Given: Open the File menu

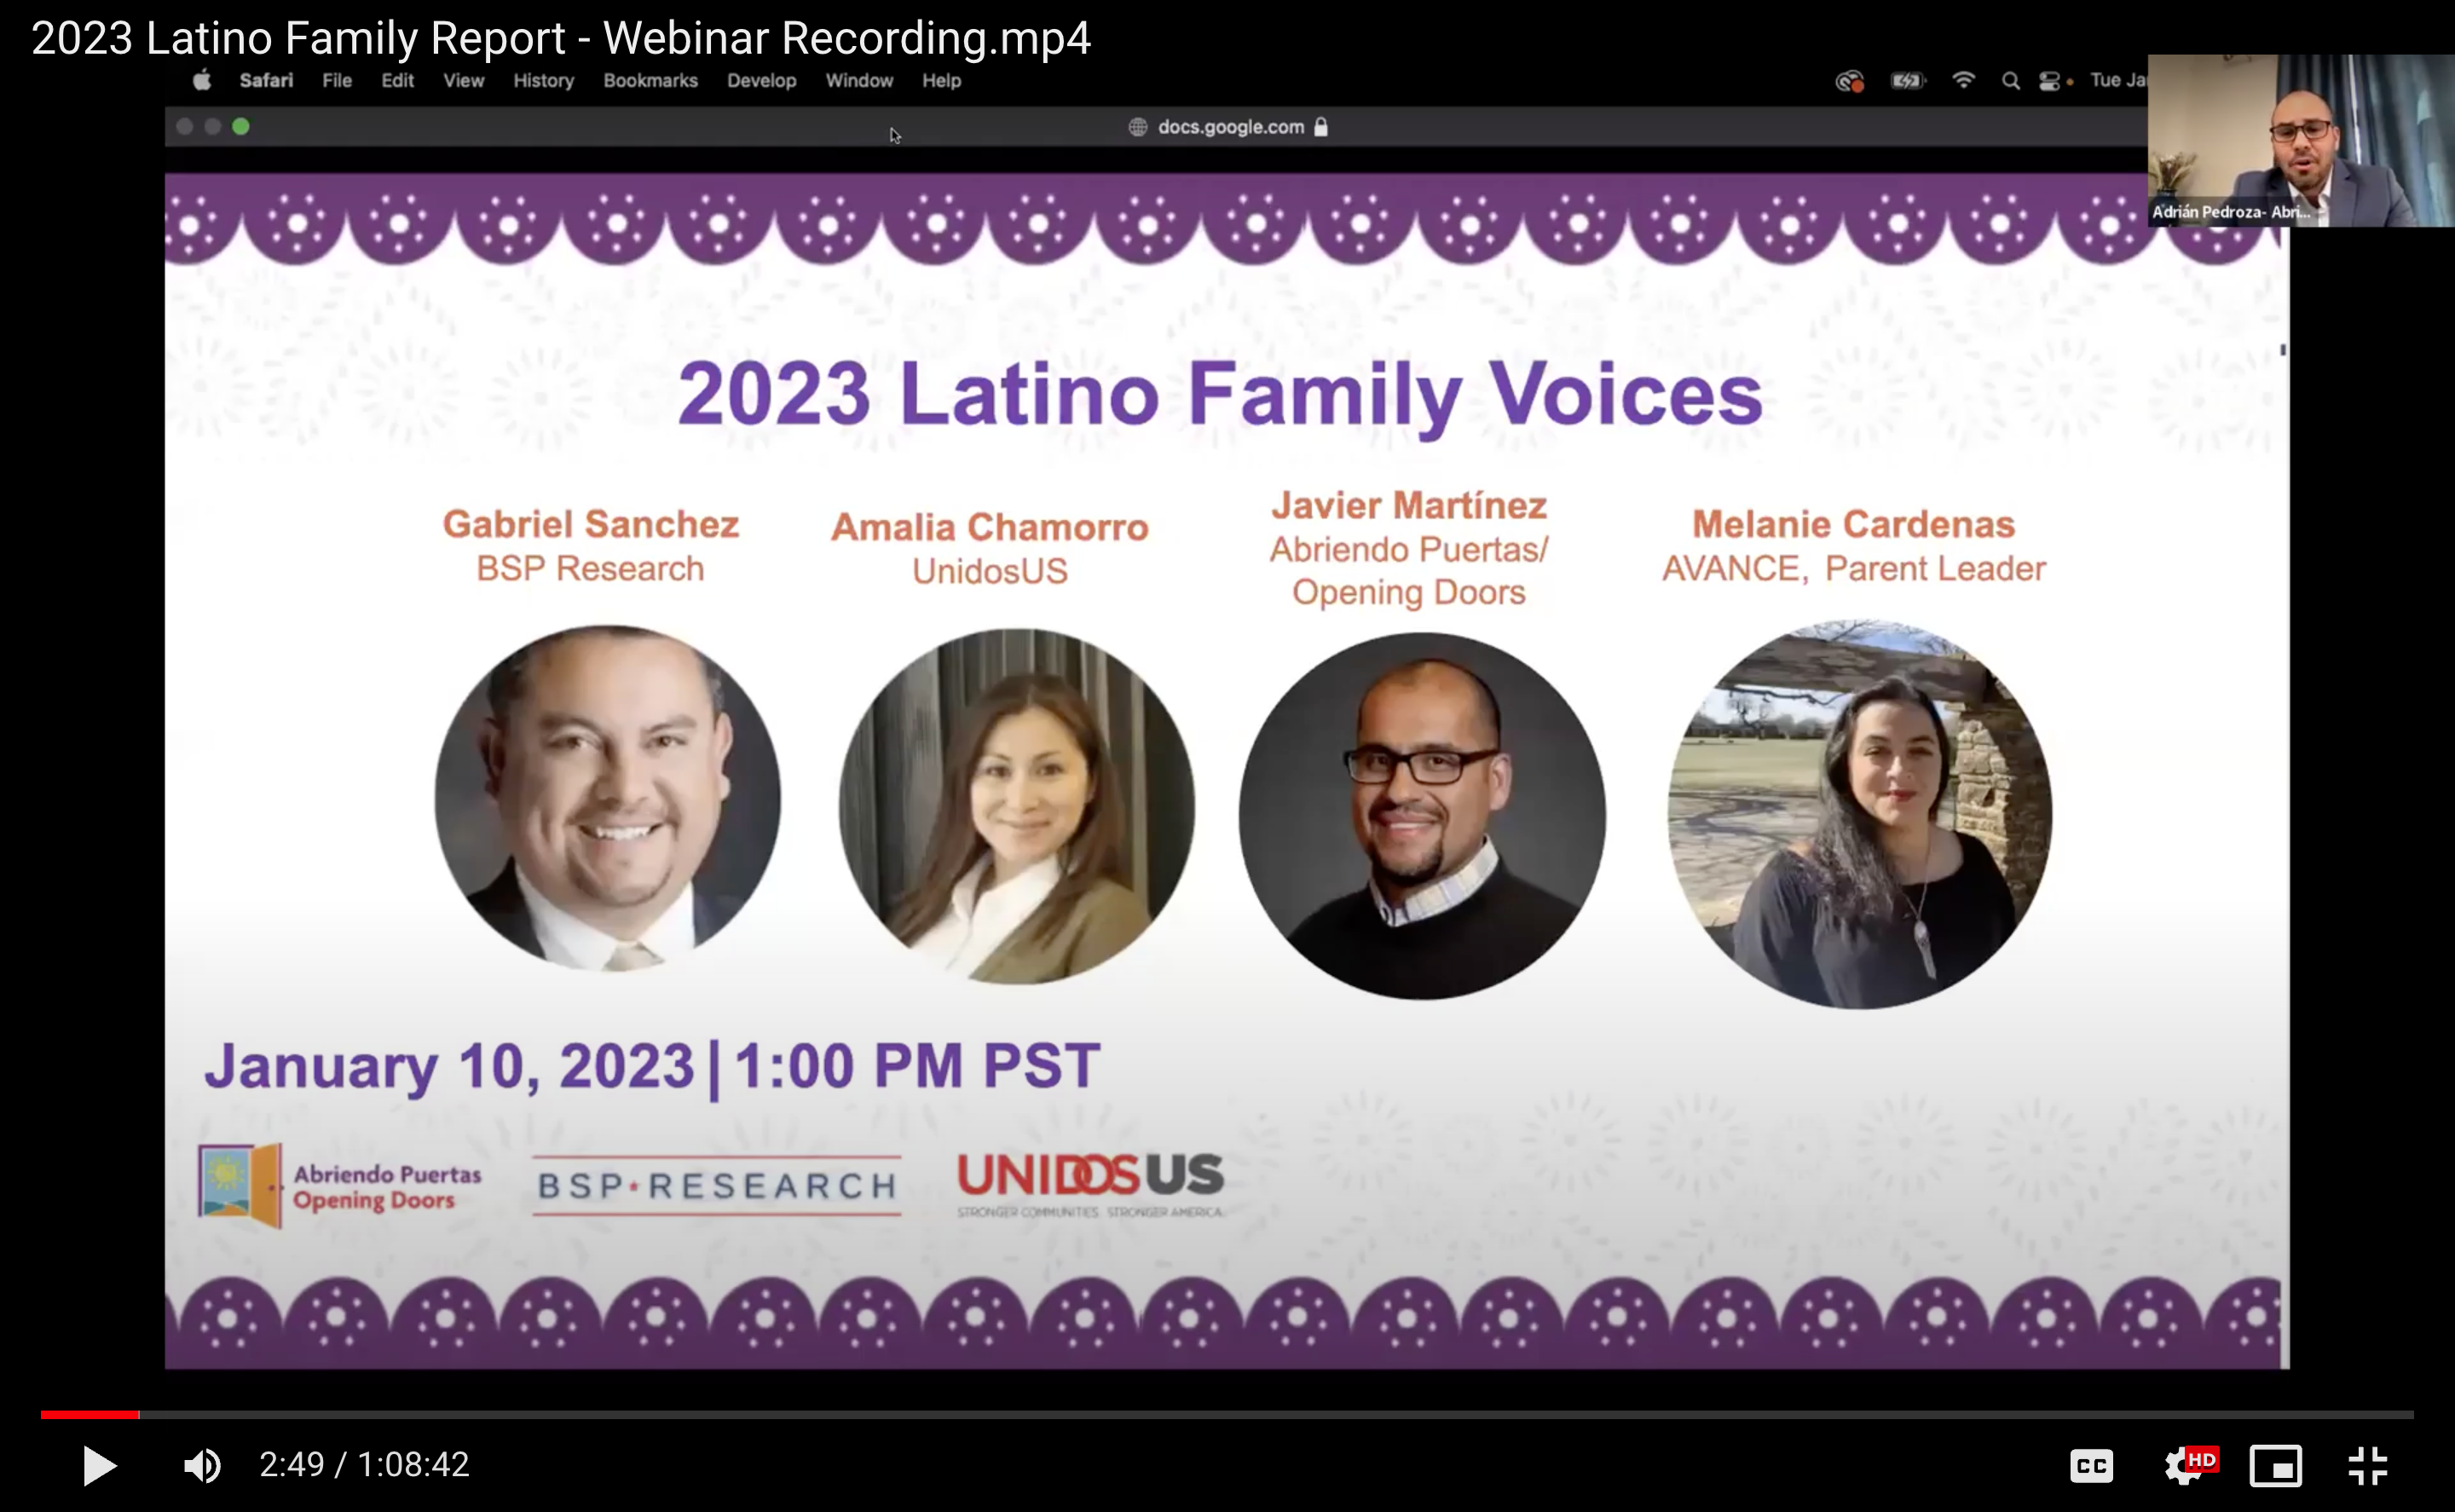Looking at the screenshot, I should coord(337,81).
